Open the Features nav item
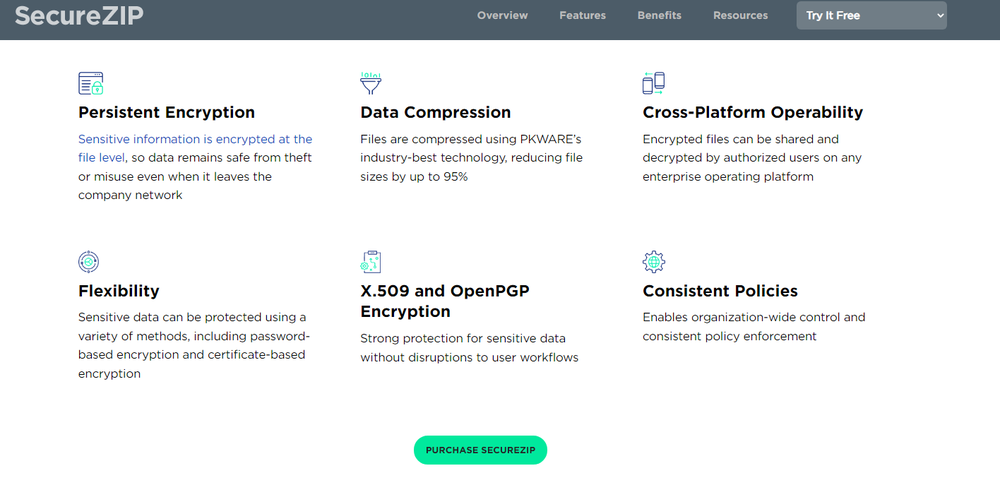Viewport: 1000px width, 487px height. tap(583, 15)
